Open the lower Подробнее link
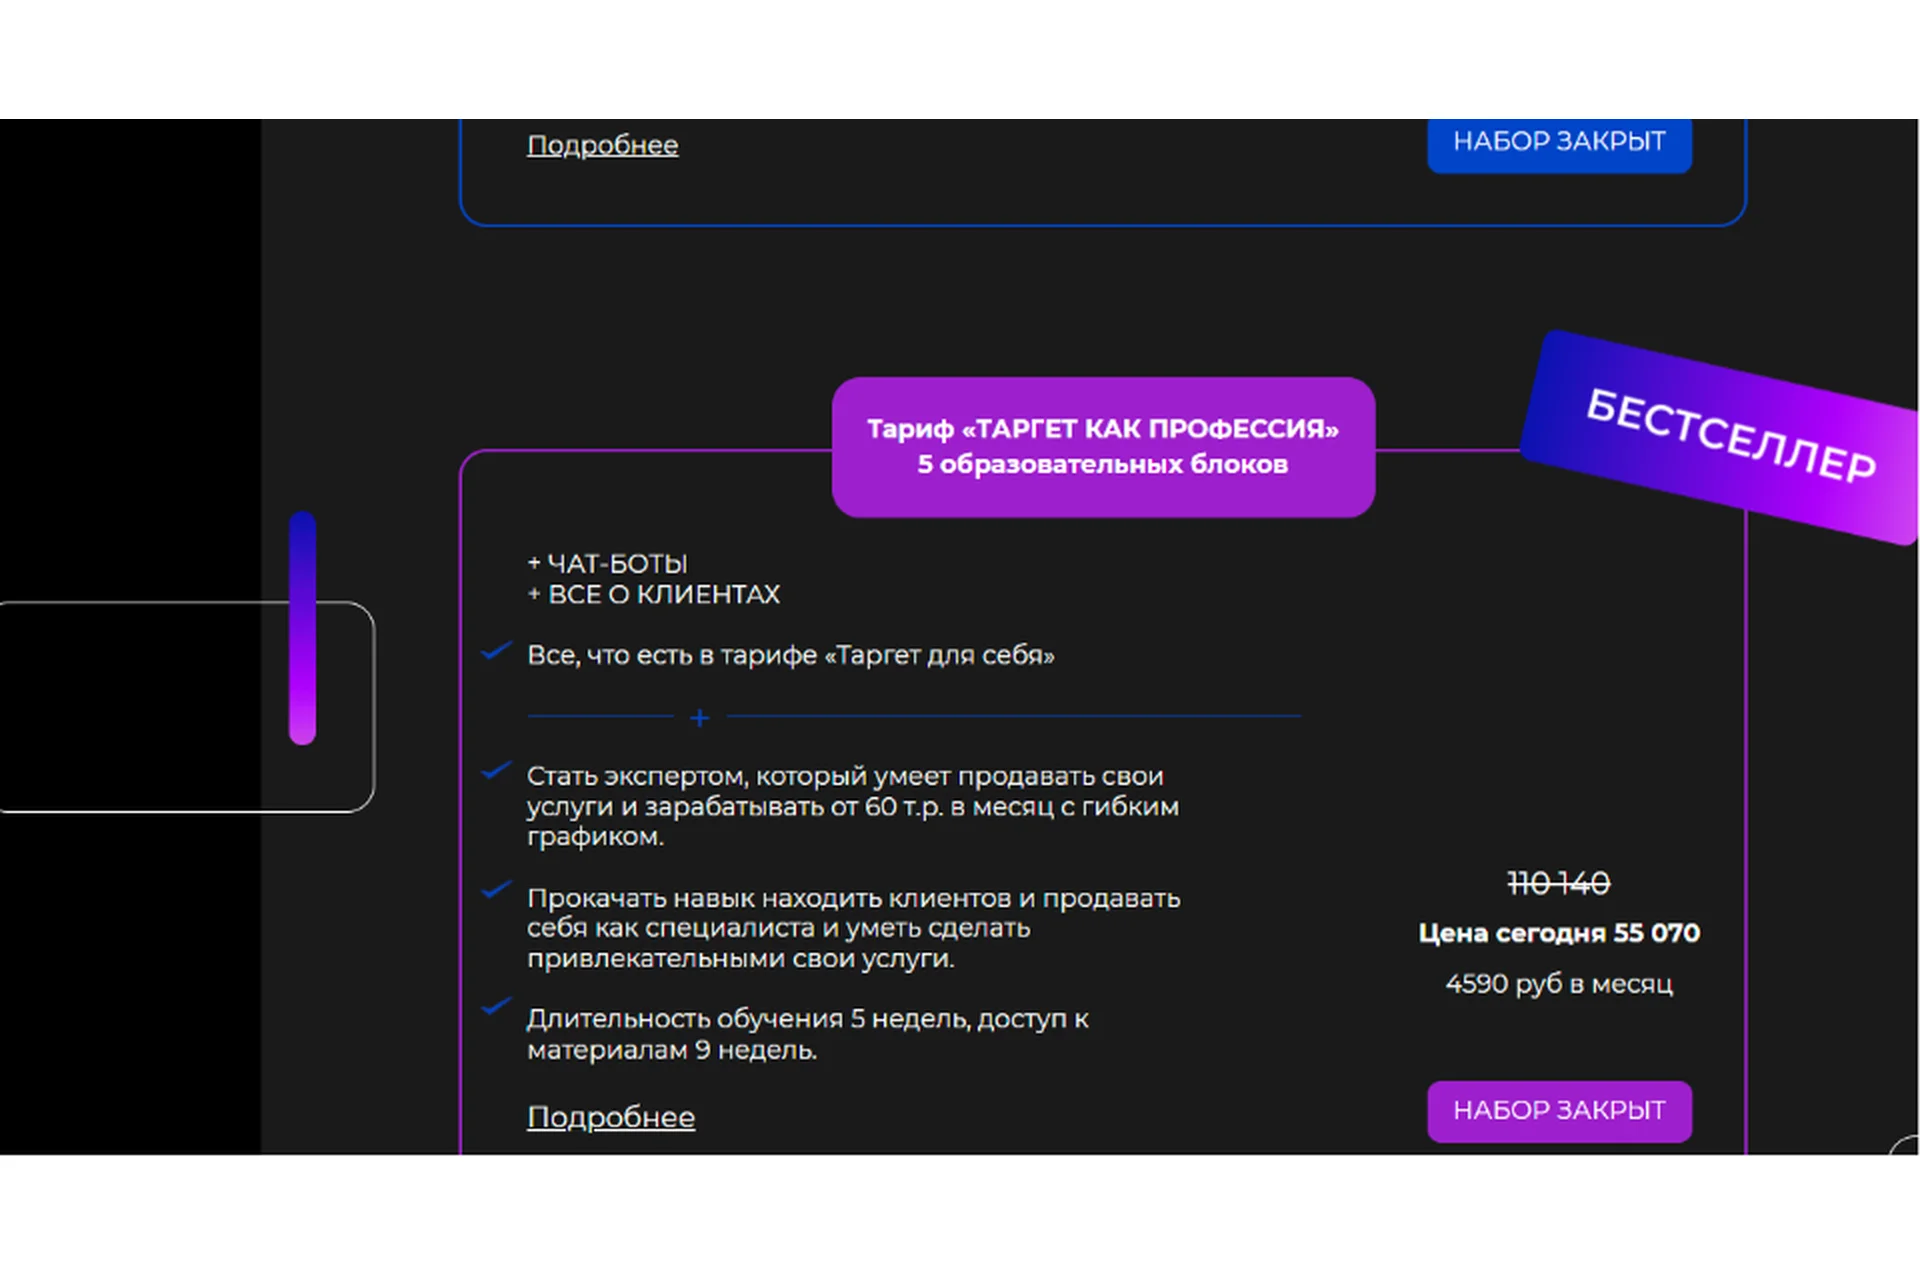 coord(610,1117)
